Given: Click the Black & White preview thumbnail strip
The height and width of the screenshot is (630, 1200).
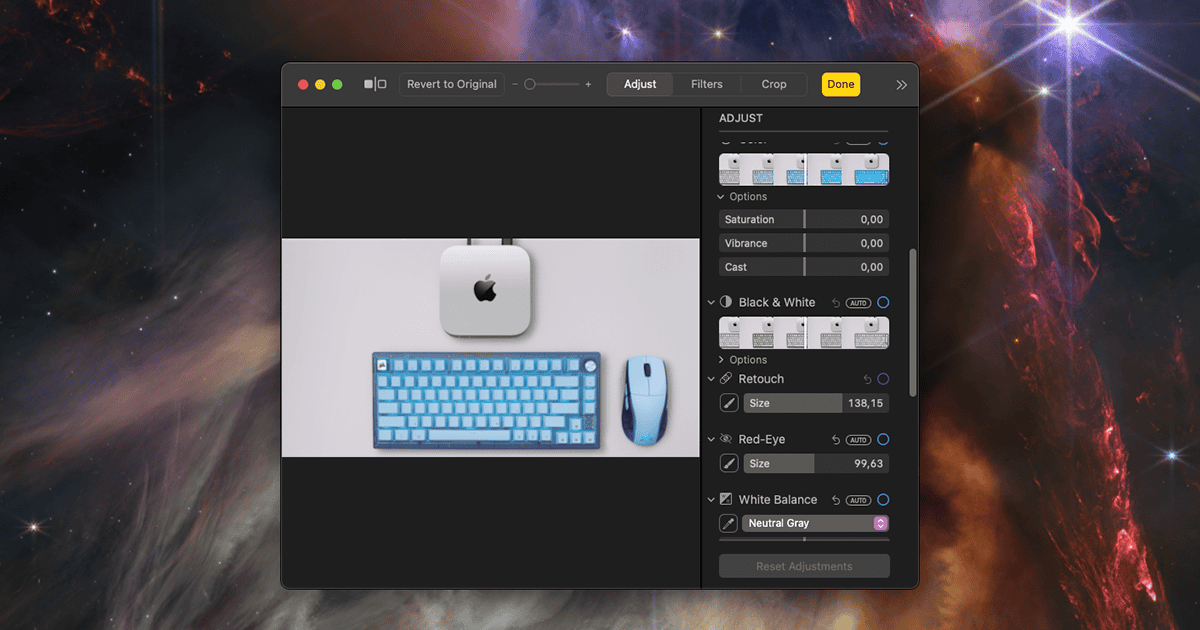Looking at the screenshot, I should 804,333.
